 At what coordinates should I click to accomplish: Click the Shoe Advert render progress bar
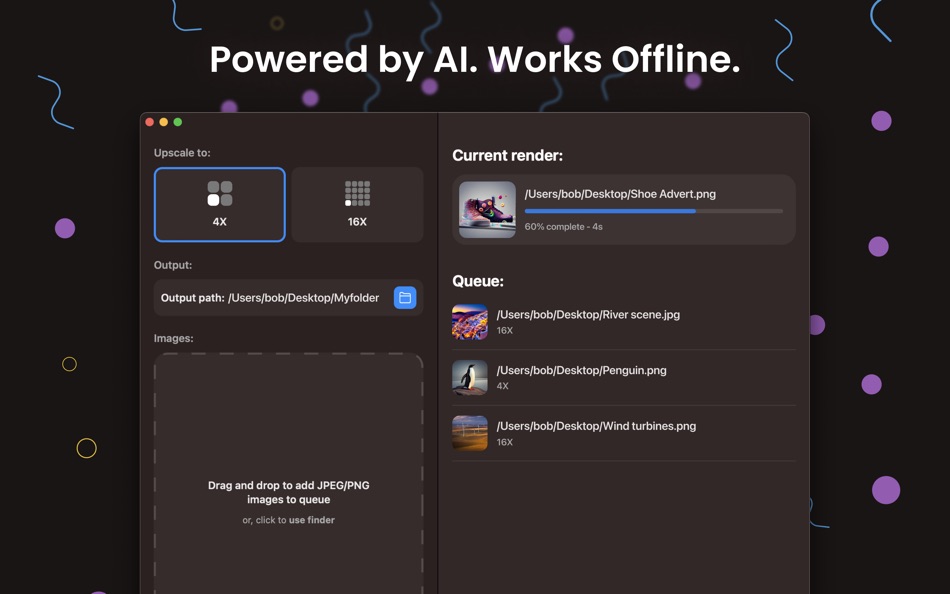(x=654, y=211)
